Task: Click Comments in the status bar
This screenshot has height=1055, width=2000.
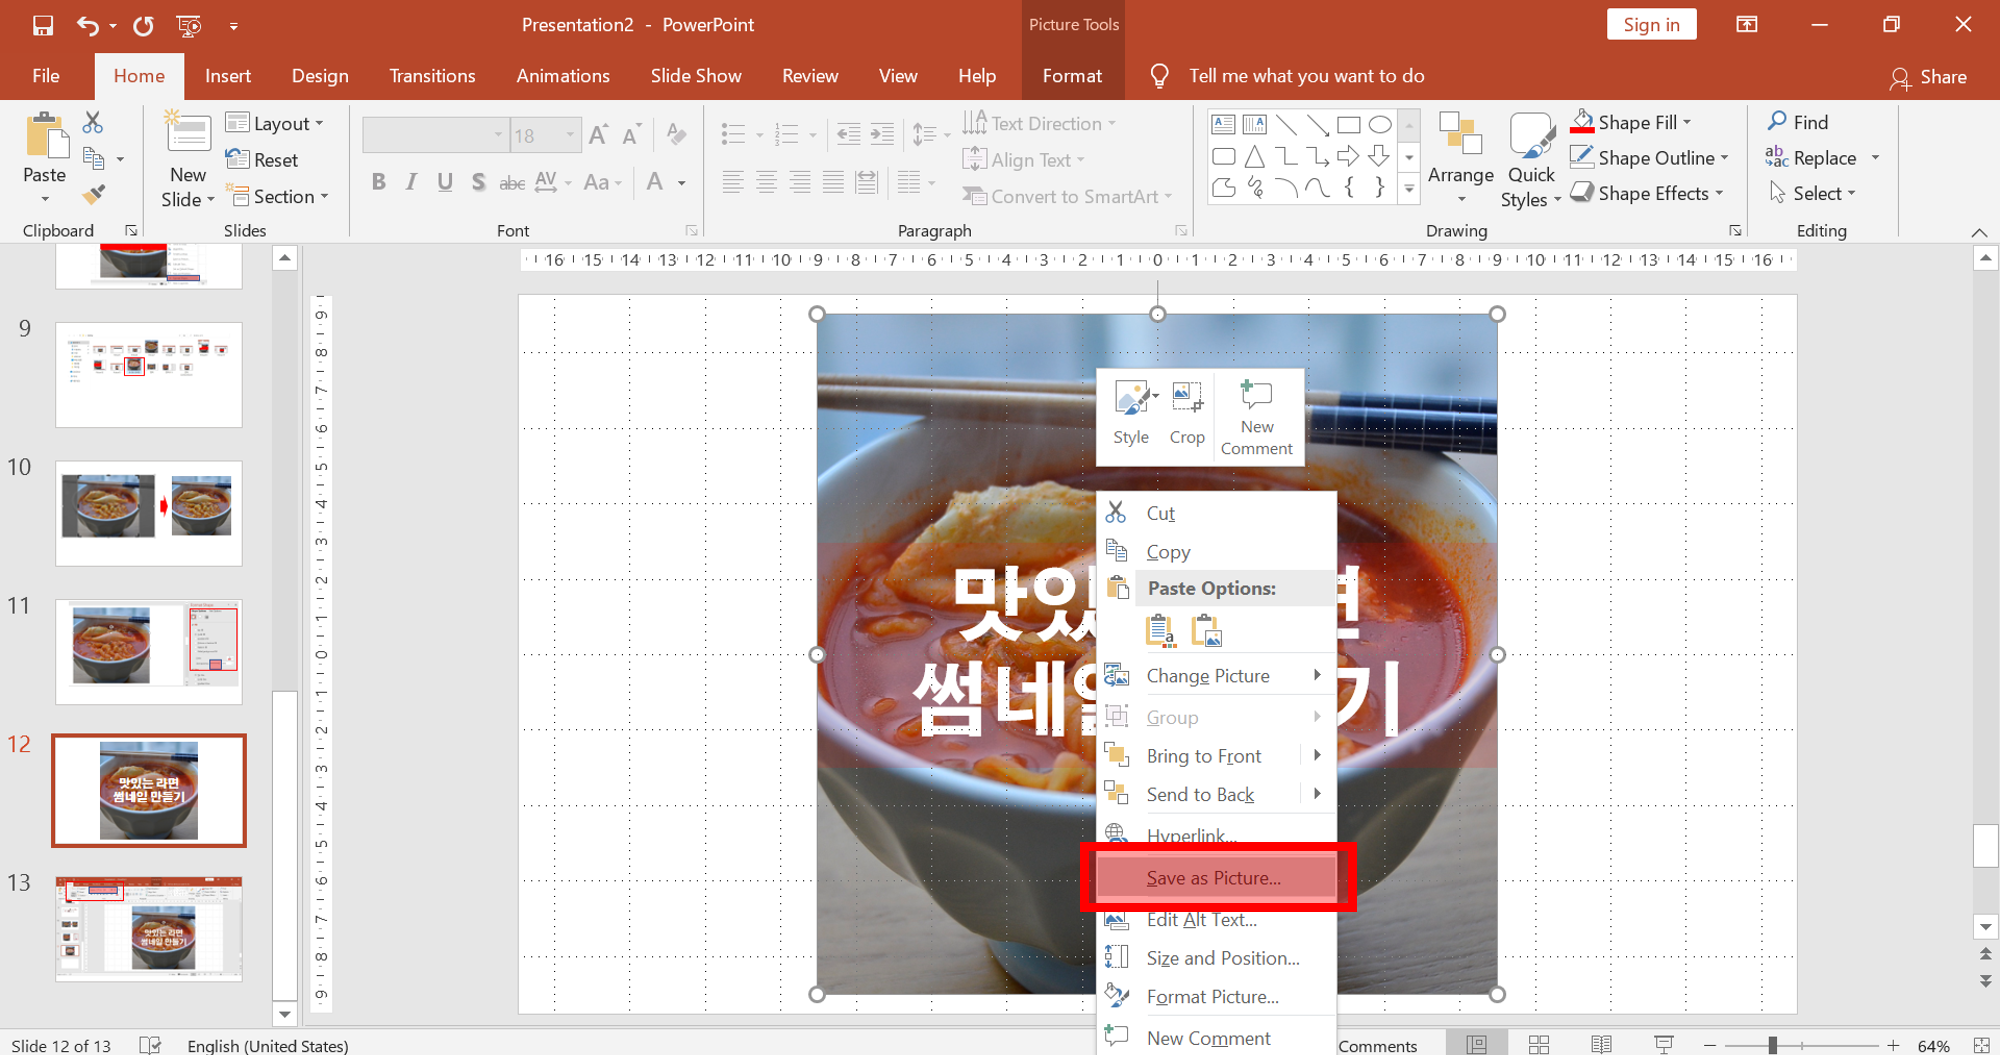Action: pos(1377,1045)
